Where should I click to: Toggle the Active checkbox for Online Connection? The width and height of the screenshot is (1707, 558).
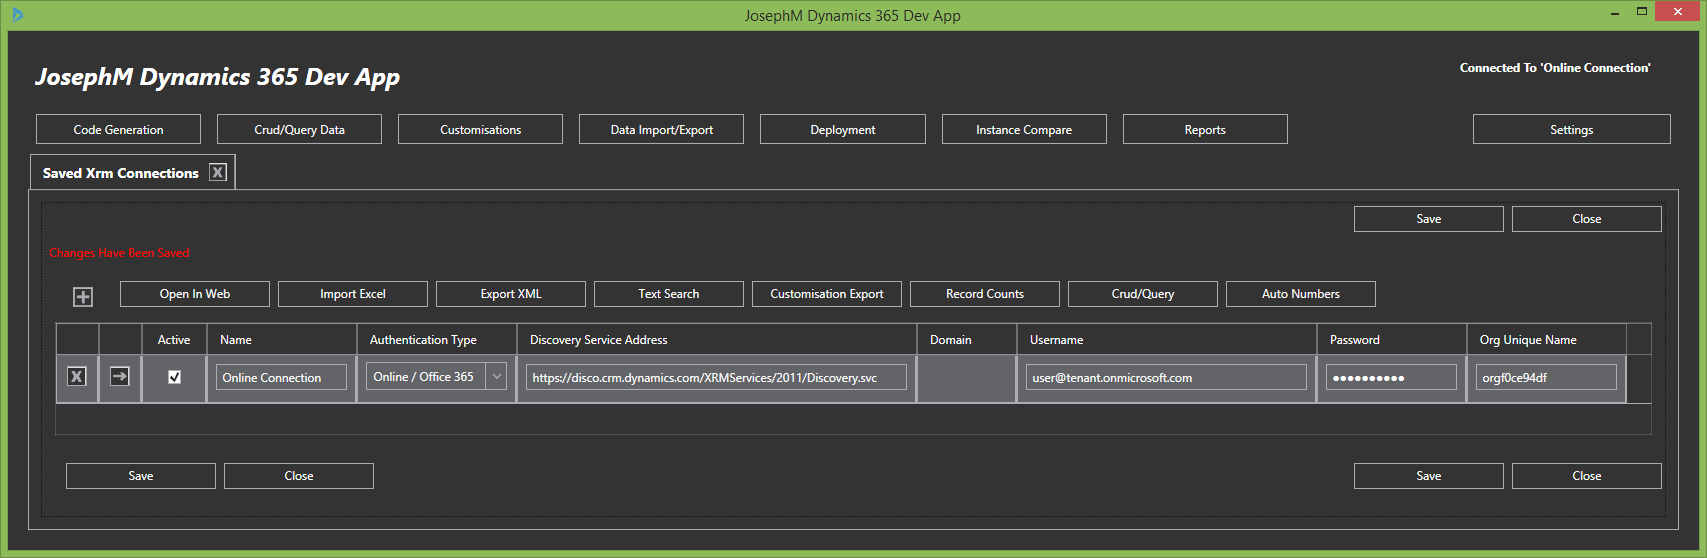pyautogui.click(x=174, y=377)
